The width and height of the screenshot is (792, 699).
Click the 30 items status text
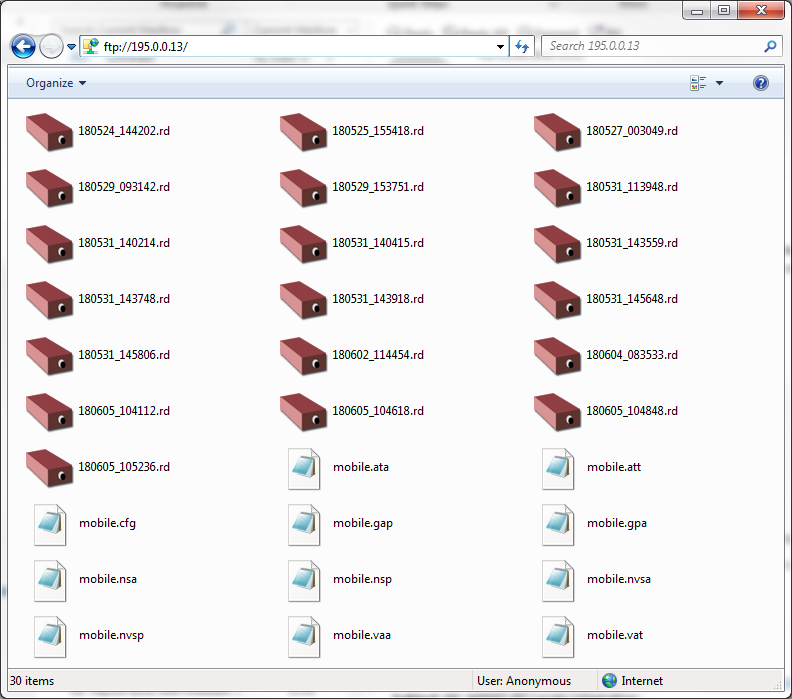click(x=32, y=681)
